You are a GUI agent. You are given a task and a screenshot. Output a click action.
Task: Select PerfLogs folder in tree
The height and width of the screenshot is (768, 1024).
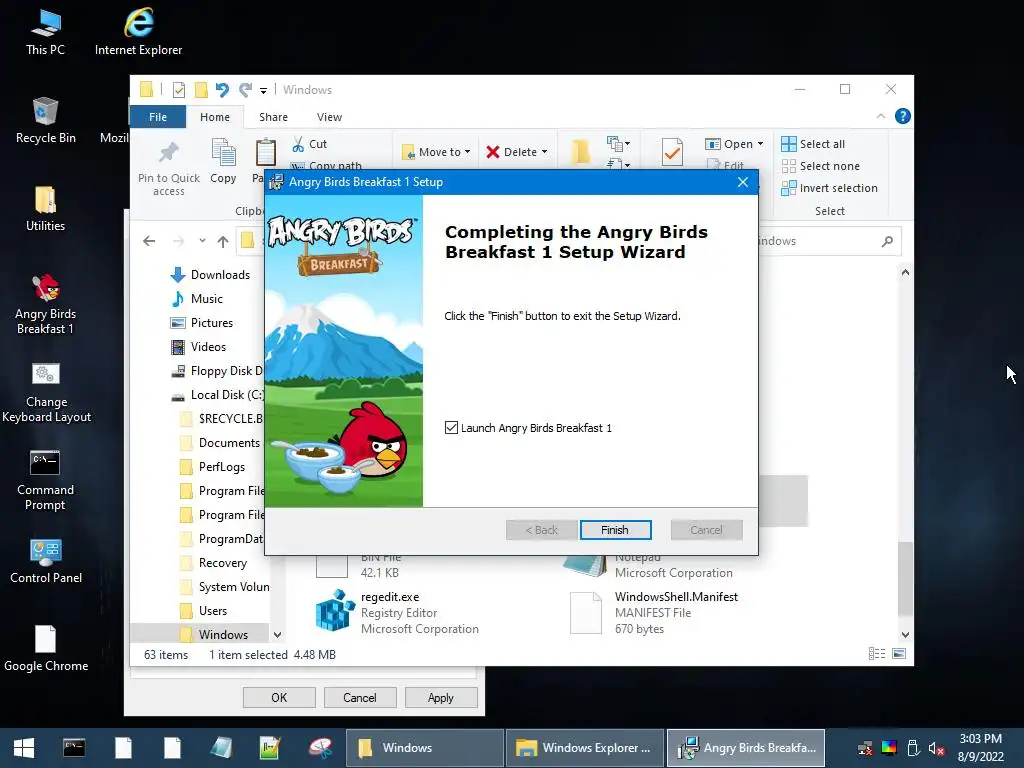[213, 467]
